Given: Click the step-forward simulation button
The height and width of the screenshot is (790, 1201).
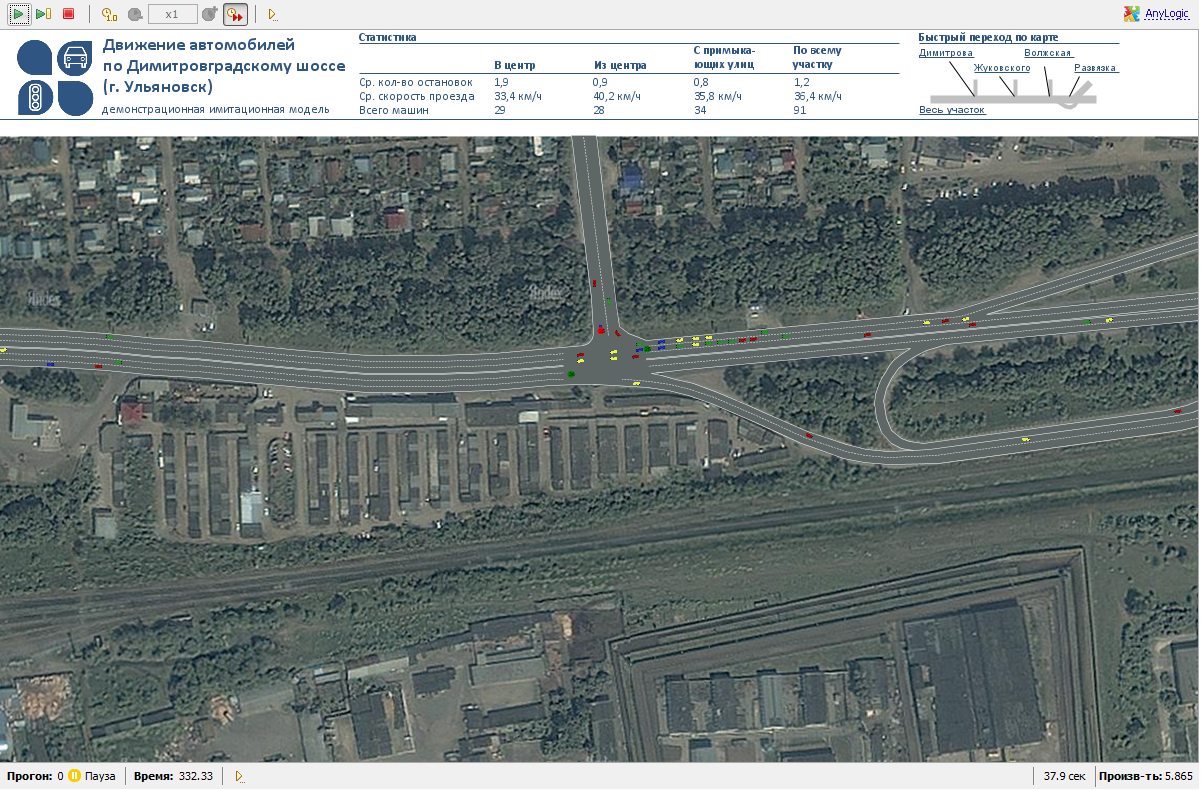Looking at the screenshot, I should pos(43,14).
